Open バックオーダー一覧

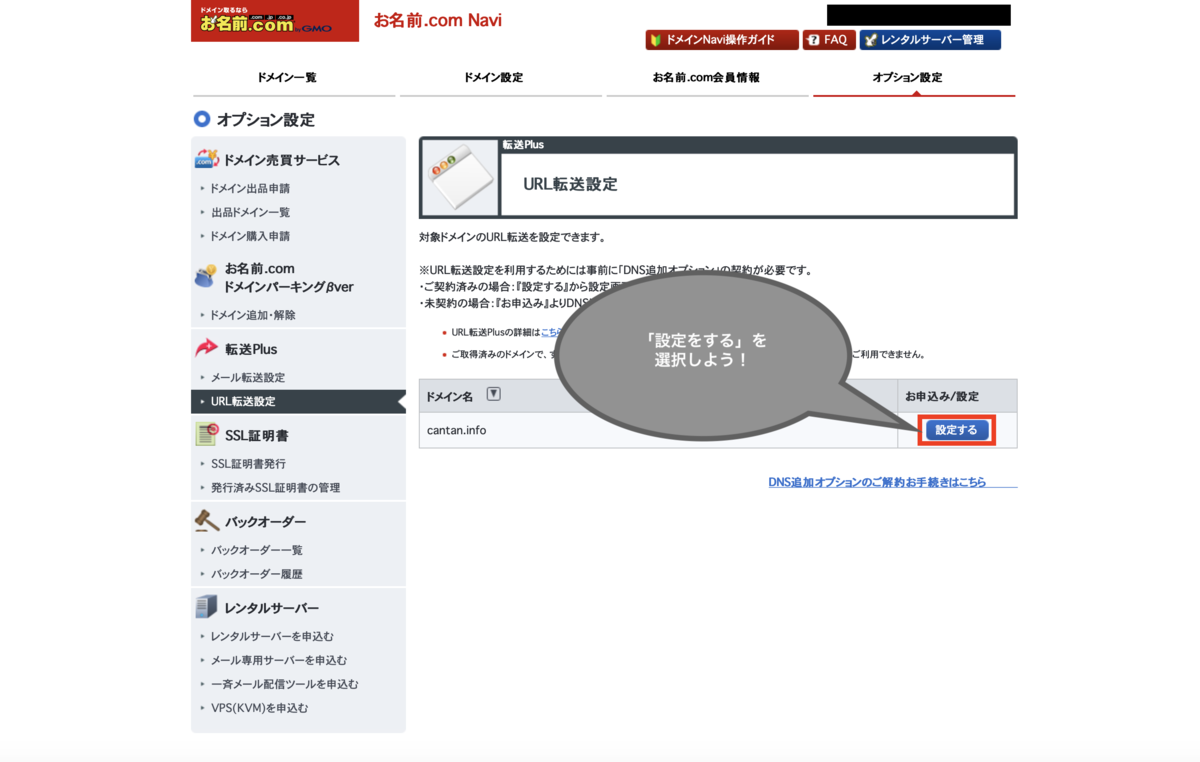click(256, 550)
